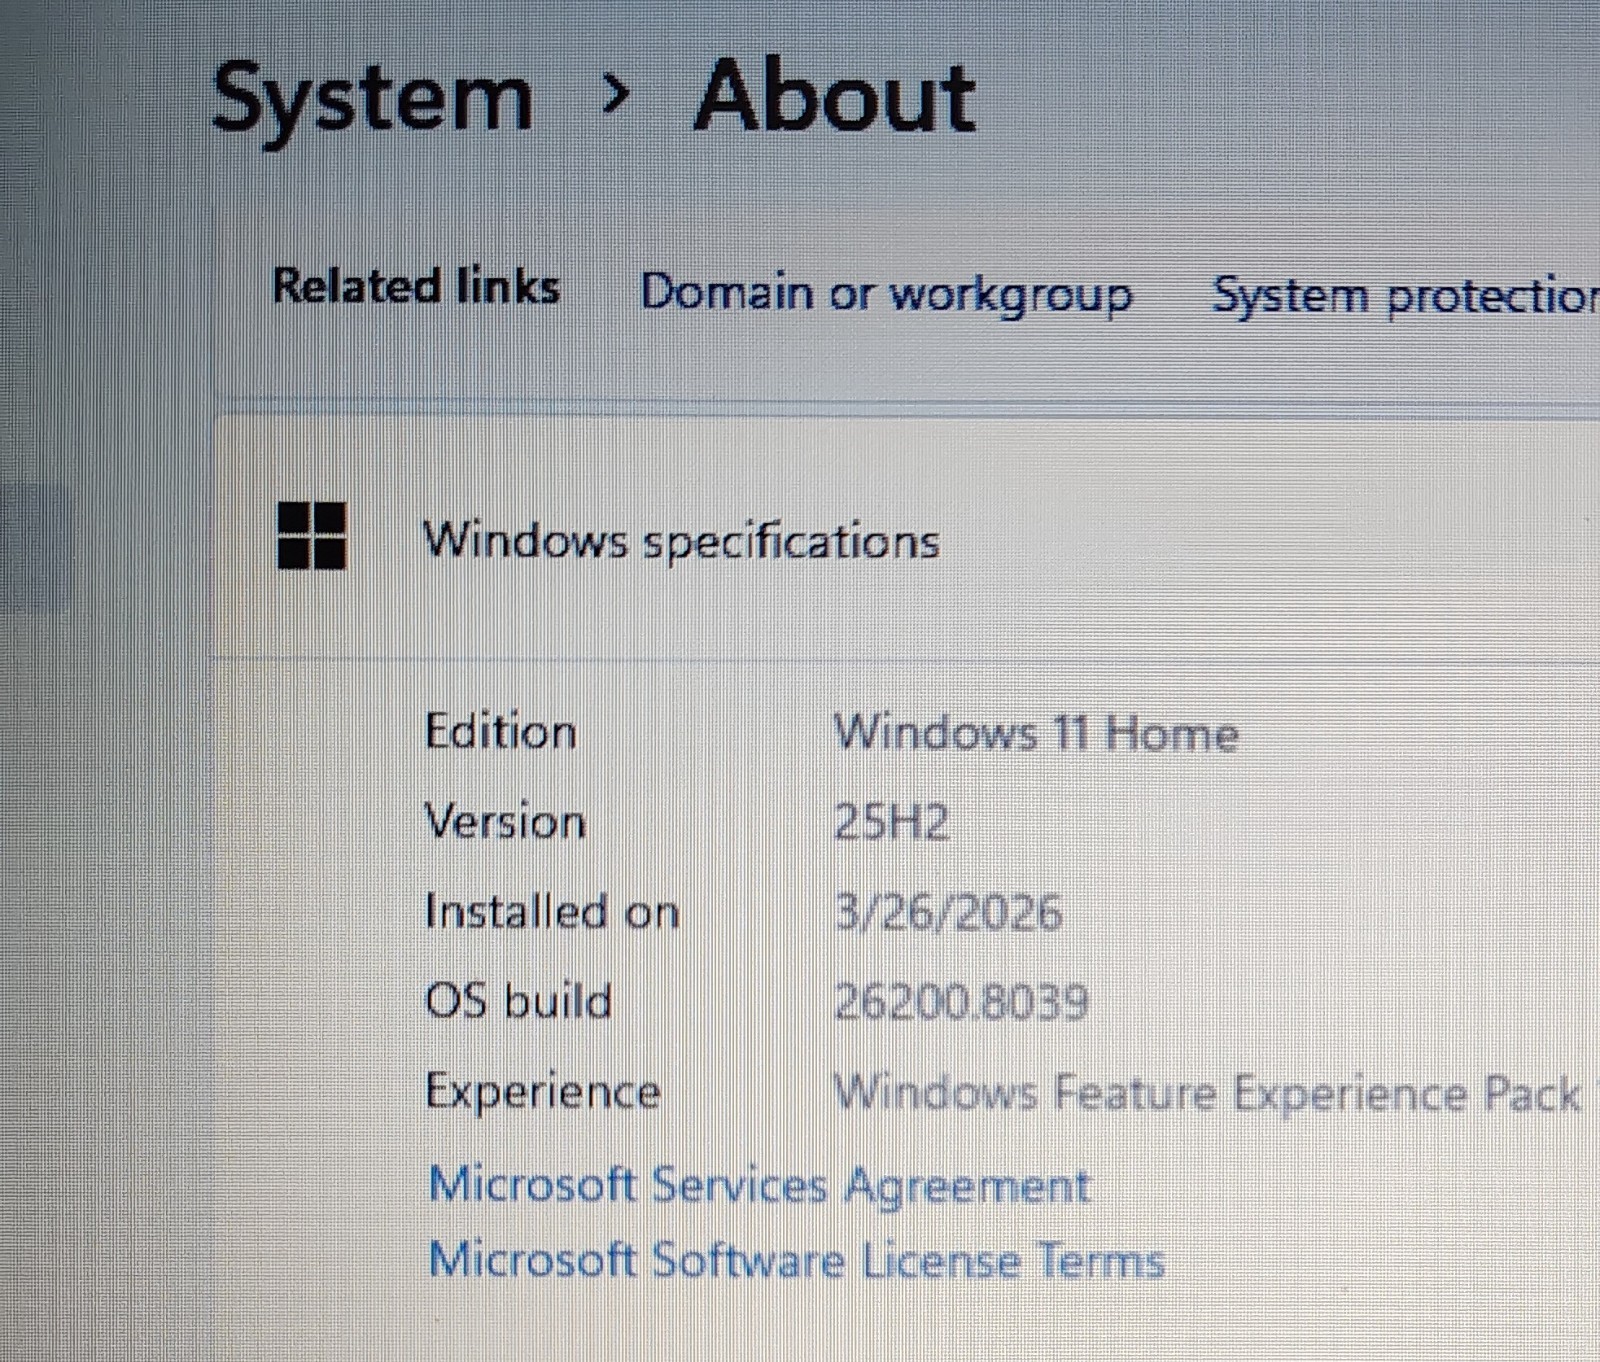Select the Windows Feature Experience Pack text
Viewport: 1600px width, 1362px height.
pos(1207,1094)
